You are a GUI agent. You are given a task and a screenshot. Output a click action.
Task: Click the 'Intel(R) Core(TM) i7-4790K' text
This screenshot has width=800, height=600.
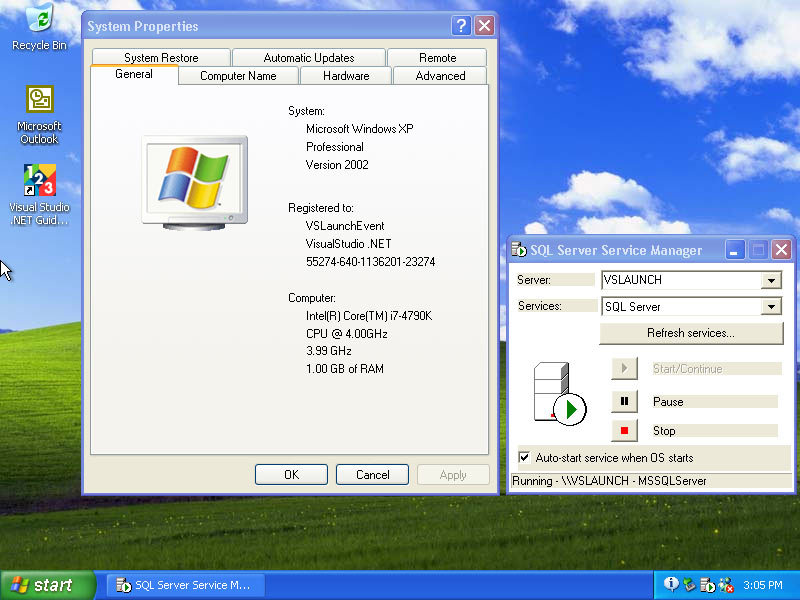point(369,316)
